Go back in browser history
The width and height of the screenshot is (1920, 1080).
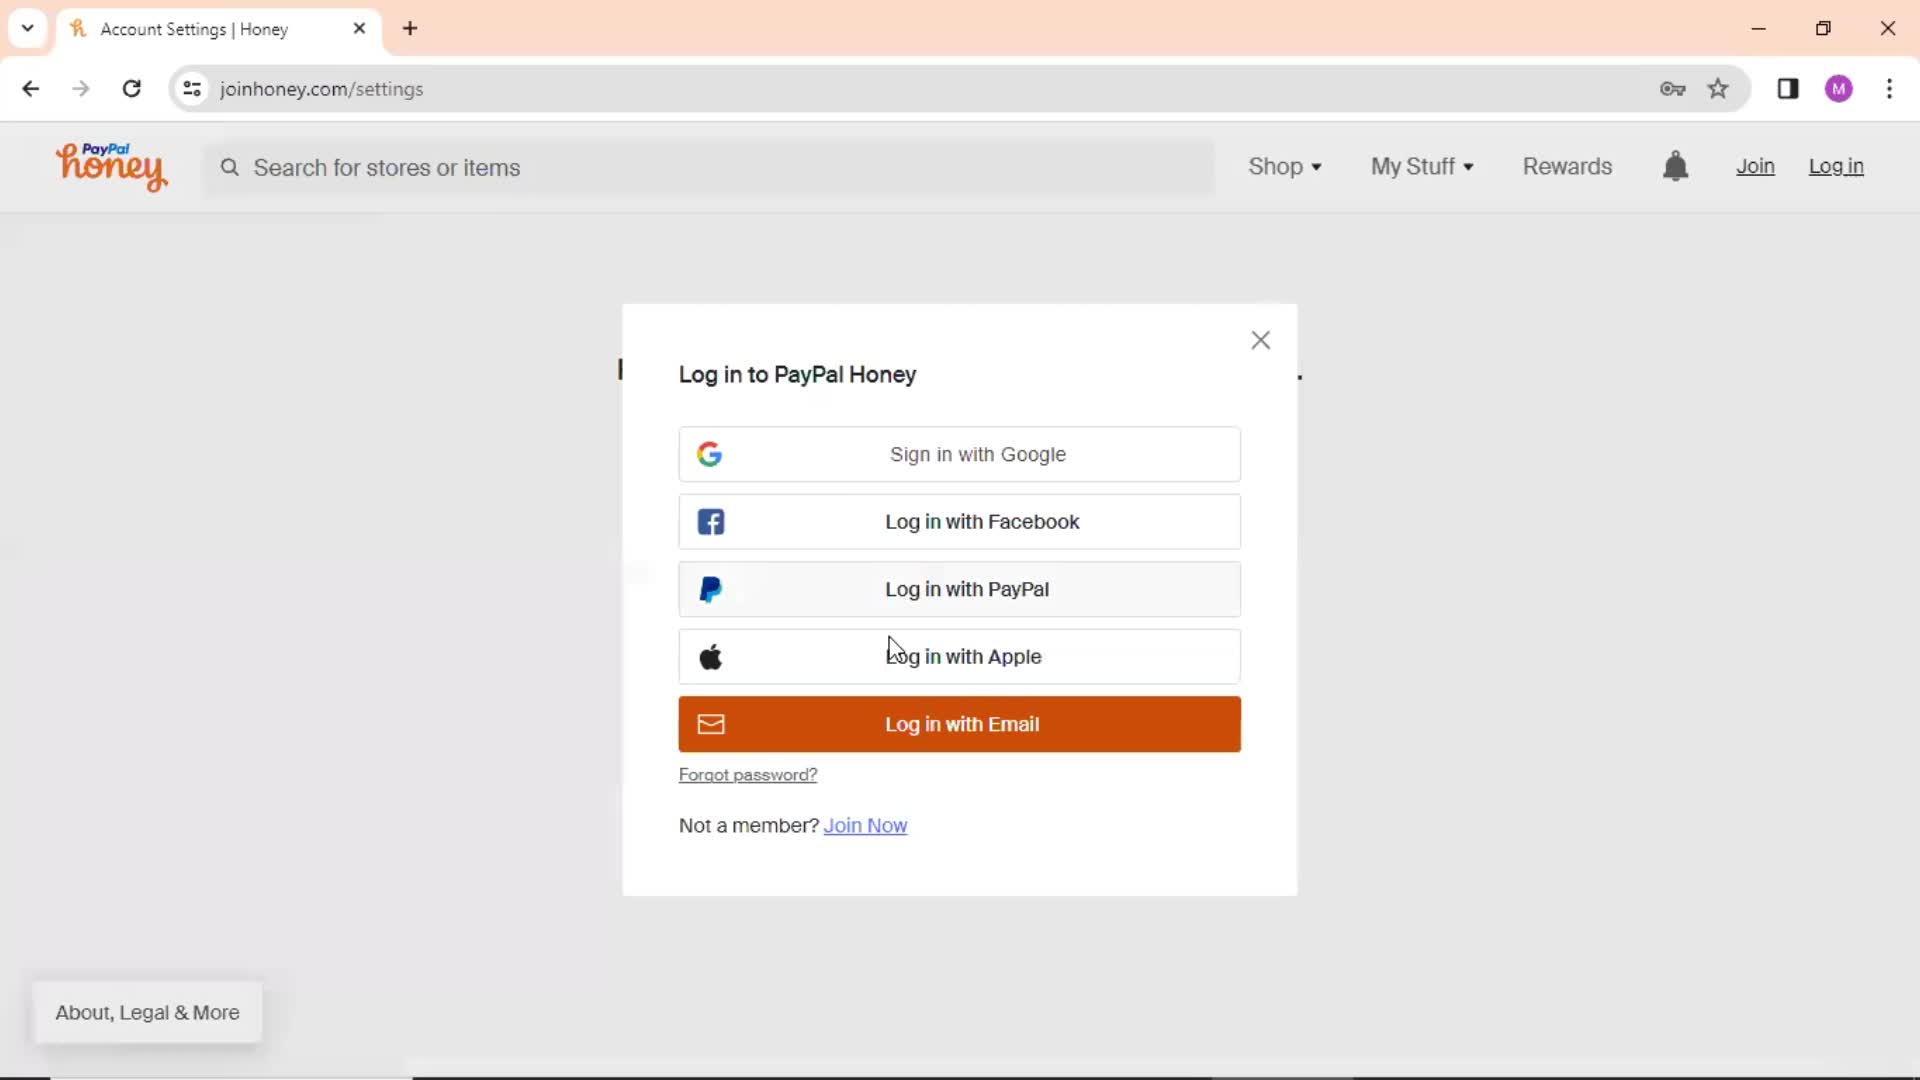pos(31,89)
